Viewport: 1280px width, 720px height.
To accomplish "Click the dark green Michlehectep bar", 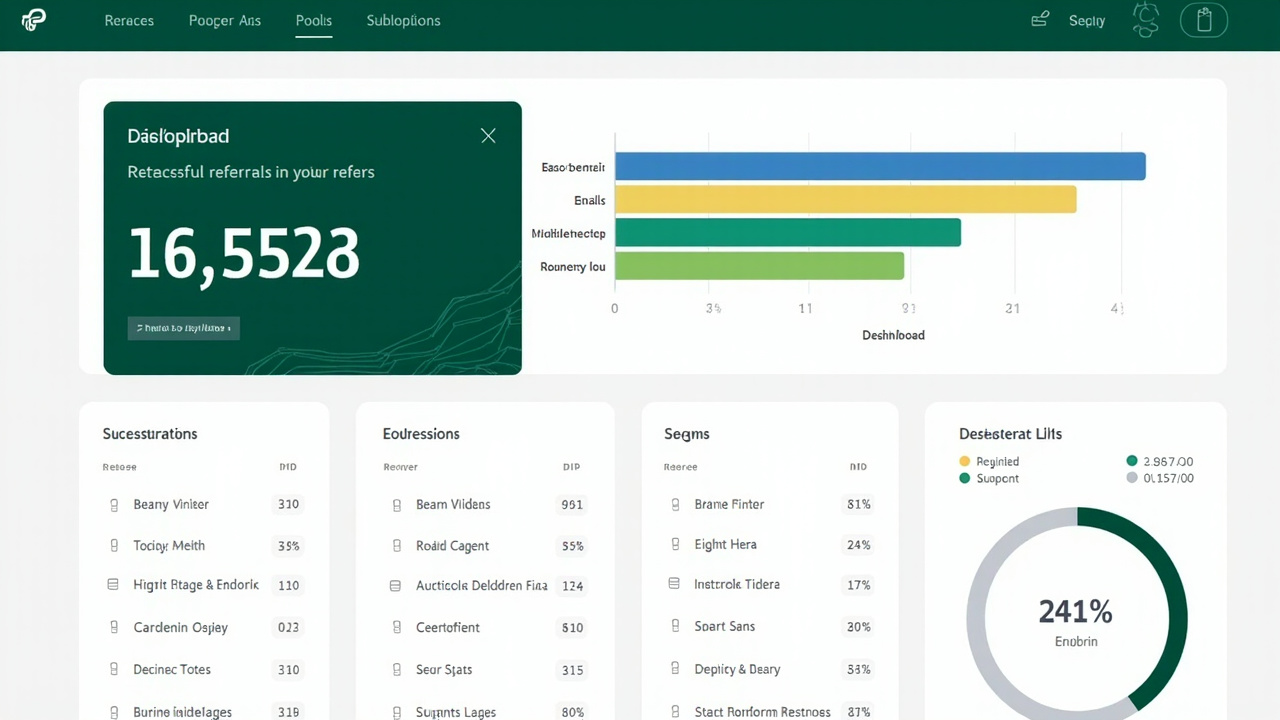I will (788, 232).
